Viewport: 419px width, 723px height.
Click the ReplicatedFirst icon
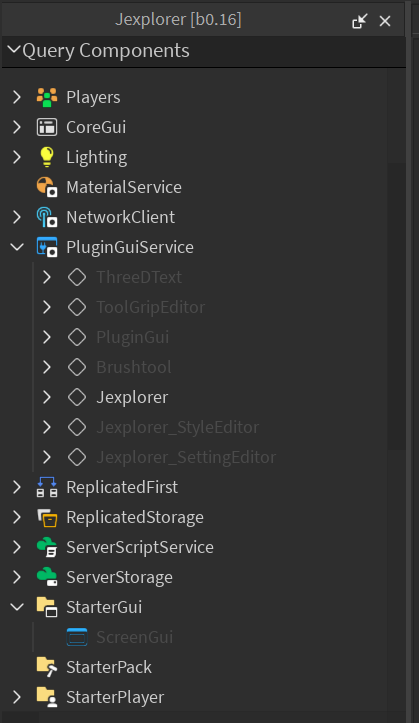tap(47, 487)
